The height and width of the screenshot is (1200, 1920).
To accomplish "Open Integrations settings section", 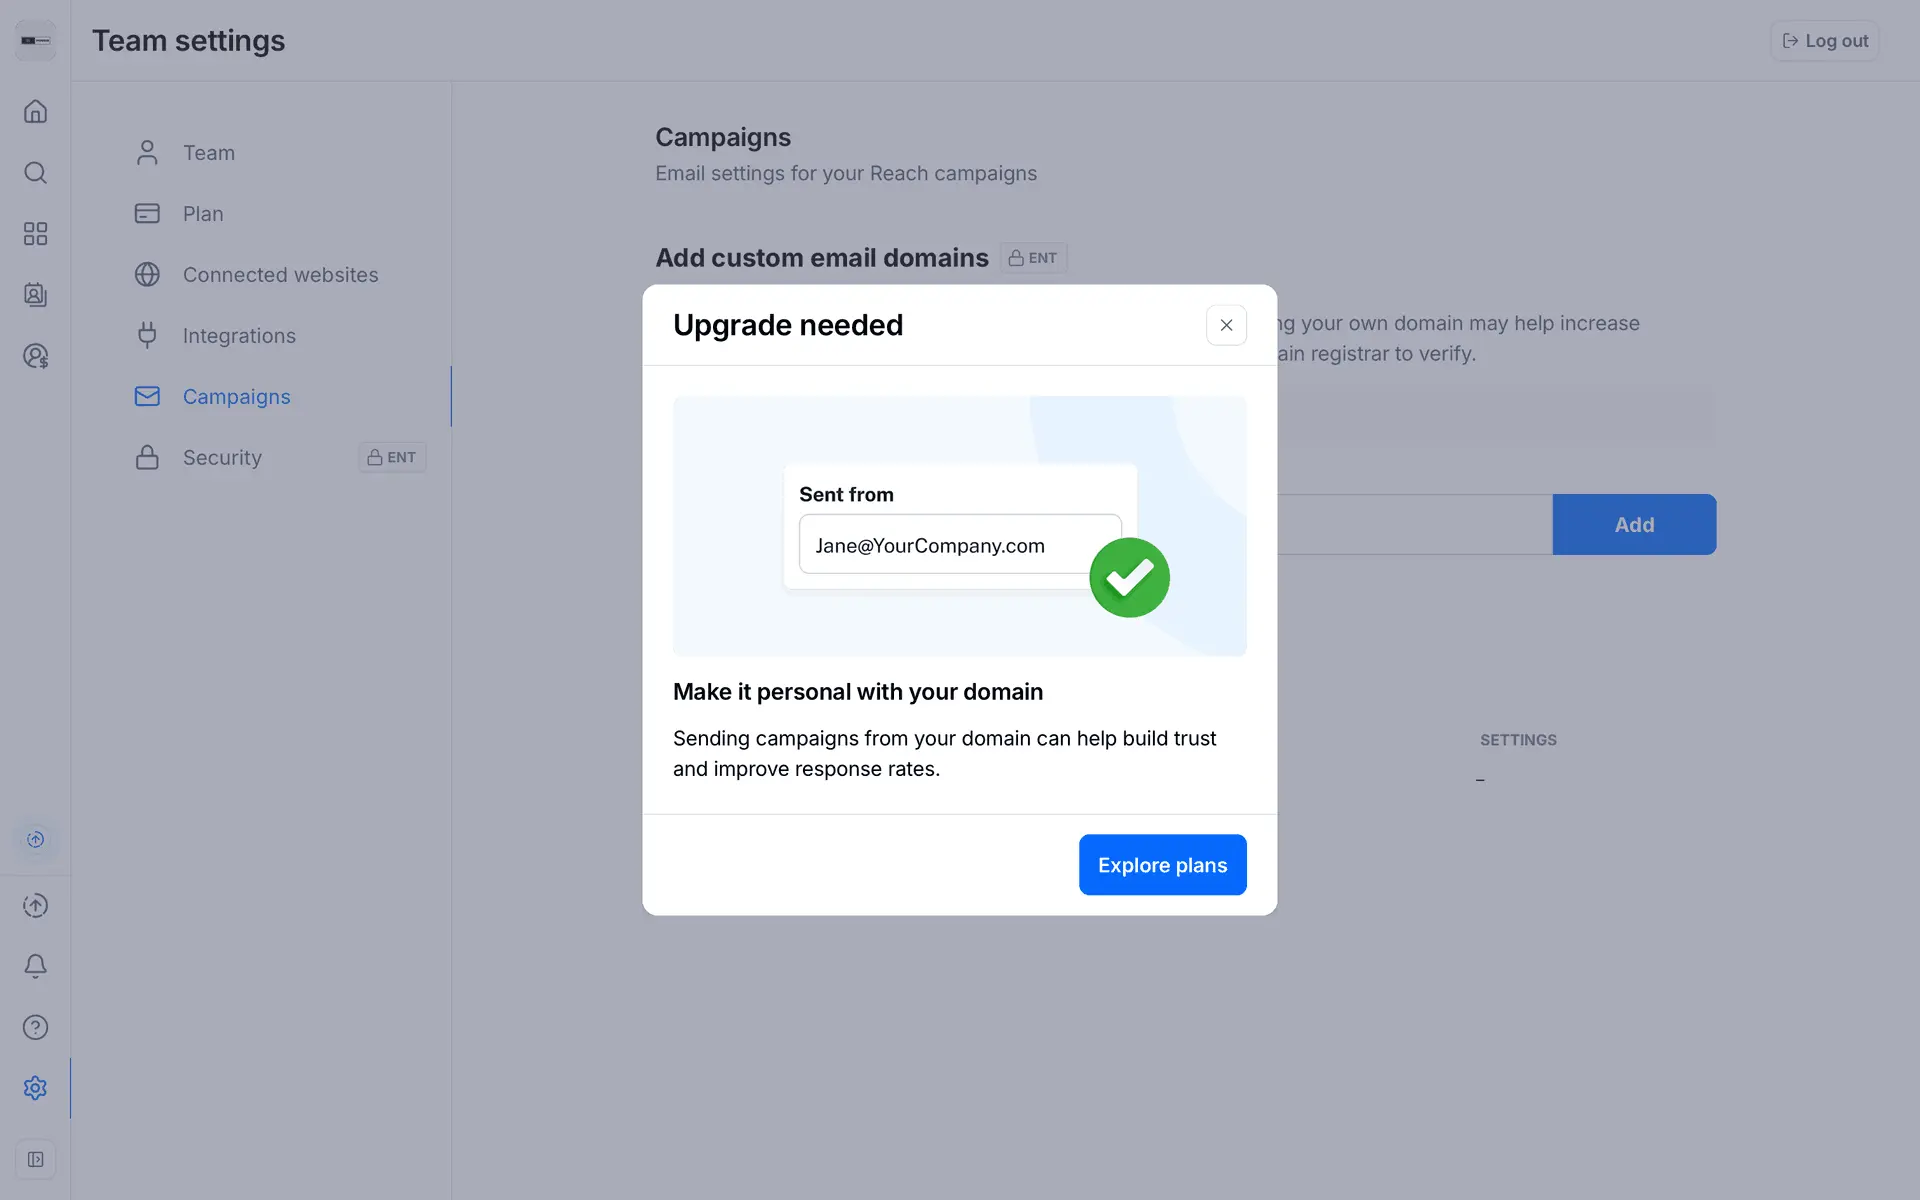I will click(239, 336).
